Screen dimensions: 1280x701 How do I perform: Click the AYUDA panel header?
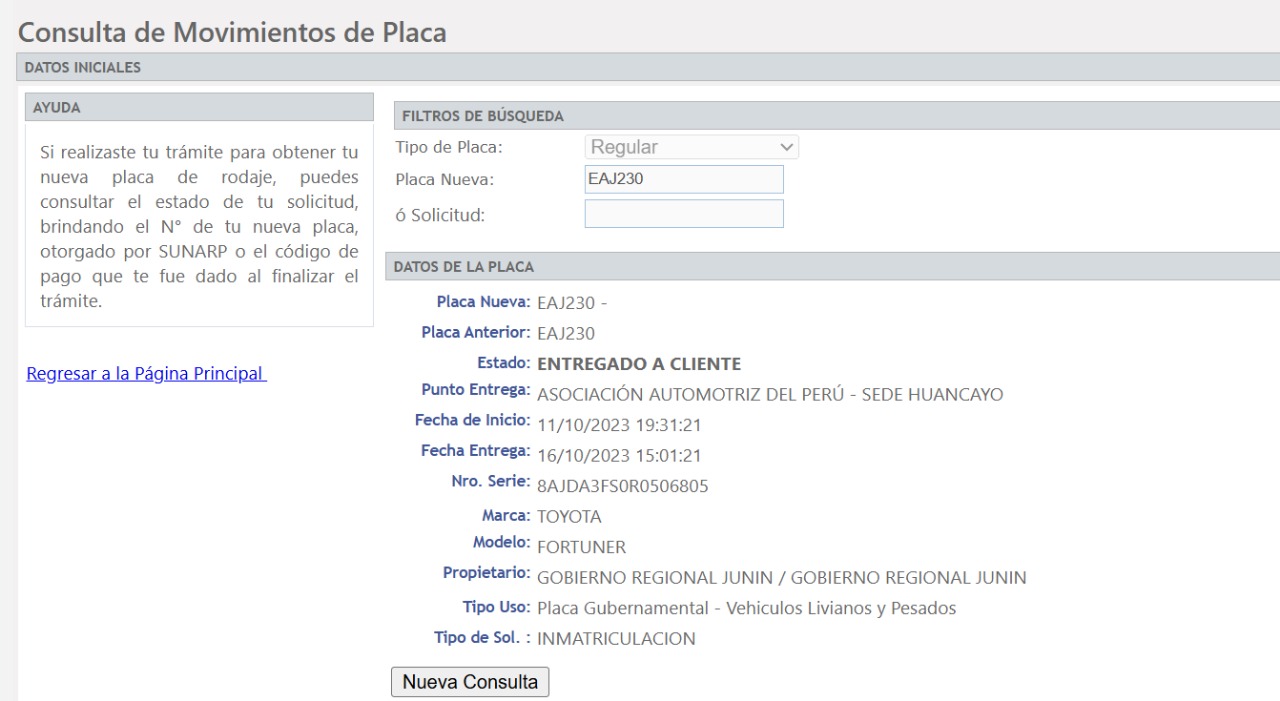57,107
